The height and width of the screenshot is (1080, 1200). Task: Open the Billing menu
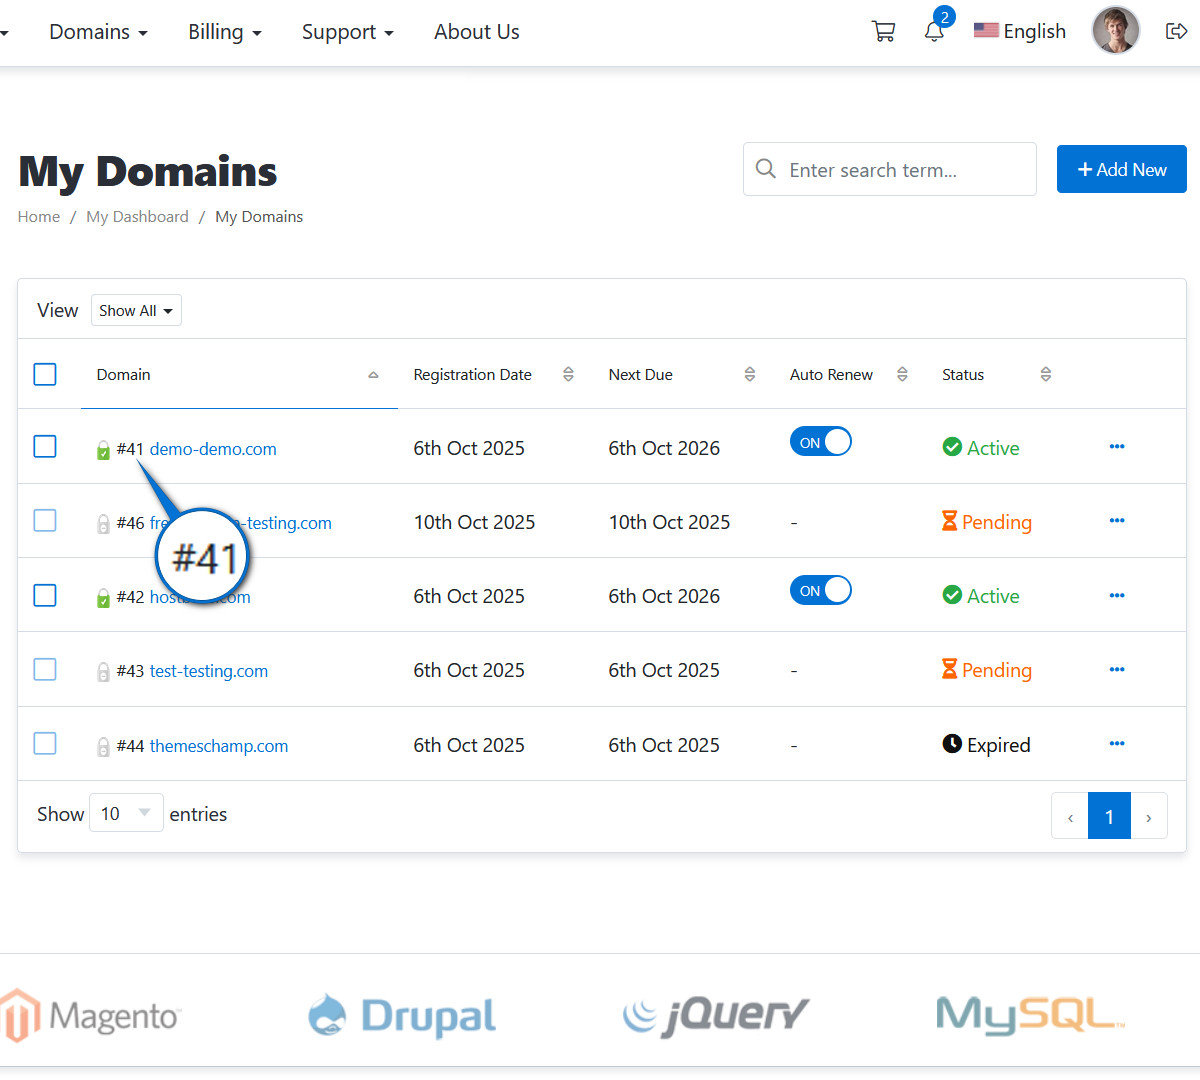pyautogui.click(x=224, y=32)
